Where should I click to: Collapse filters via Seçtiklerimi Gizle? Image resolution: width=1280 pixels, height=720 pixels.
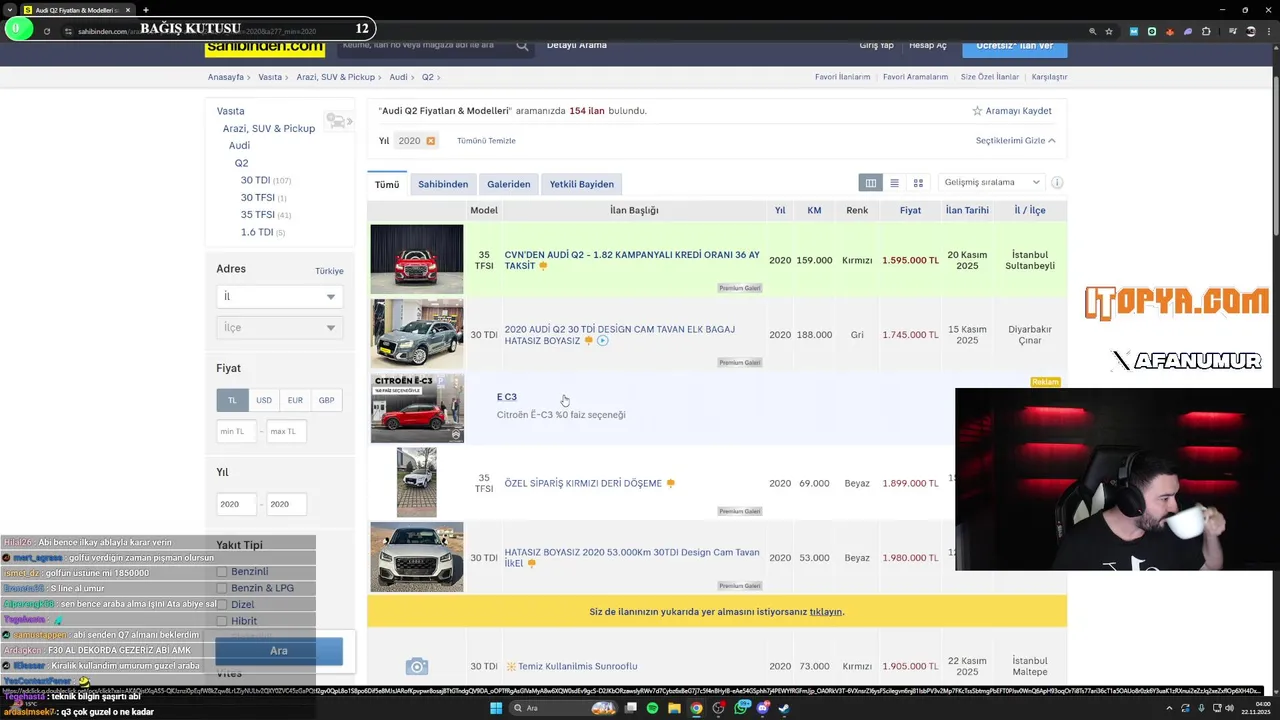pos(1015,141)
